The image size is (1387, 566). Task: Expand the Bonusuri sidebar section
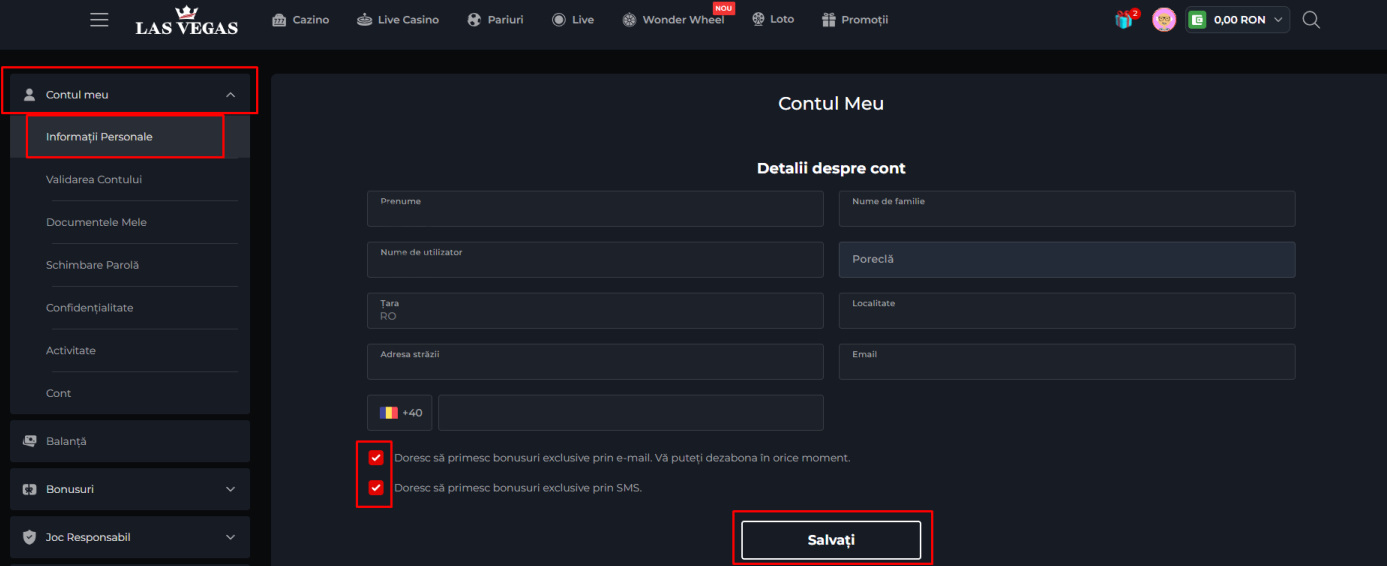coord(230,489)
